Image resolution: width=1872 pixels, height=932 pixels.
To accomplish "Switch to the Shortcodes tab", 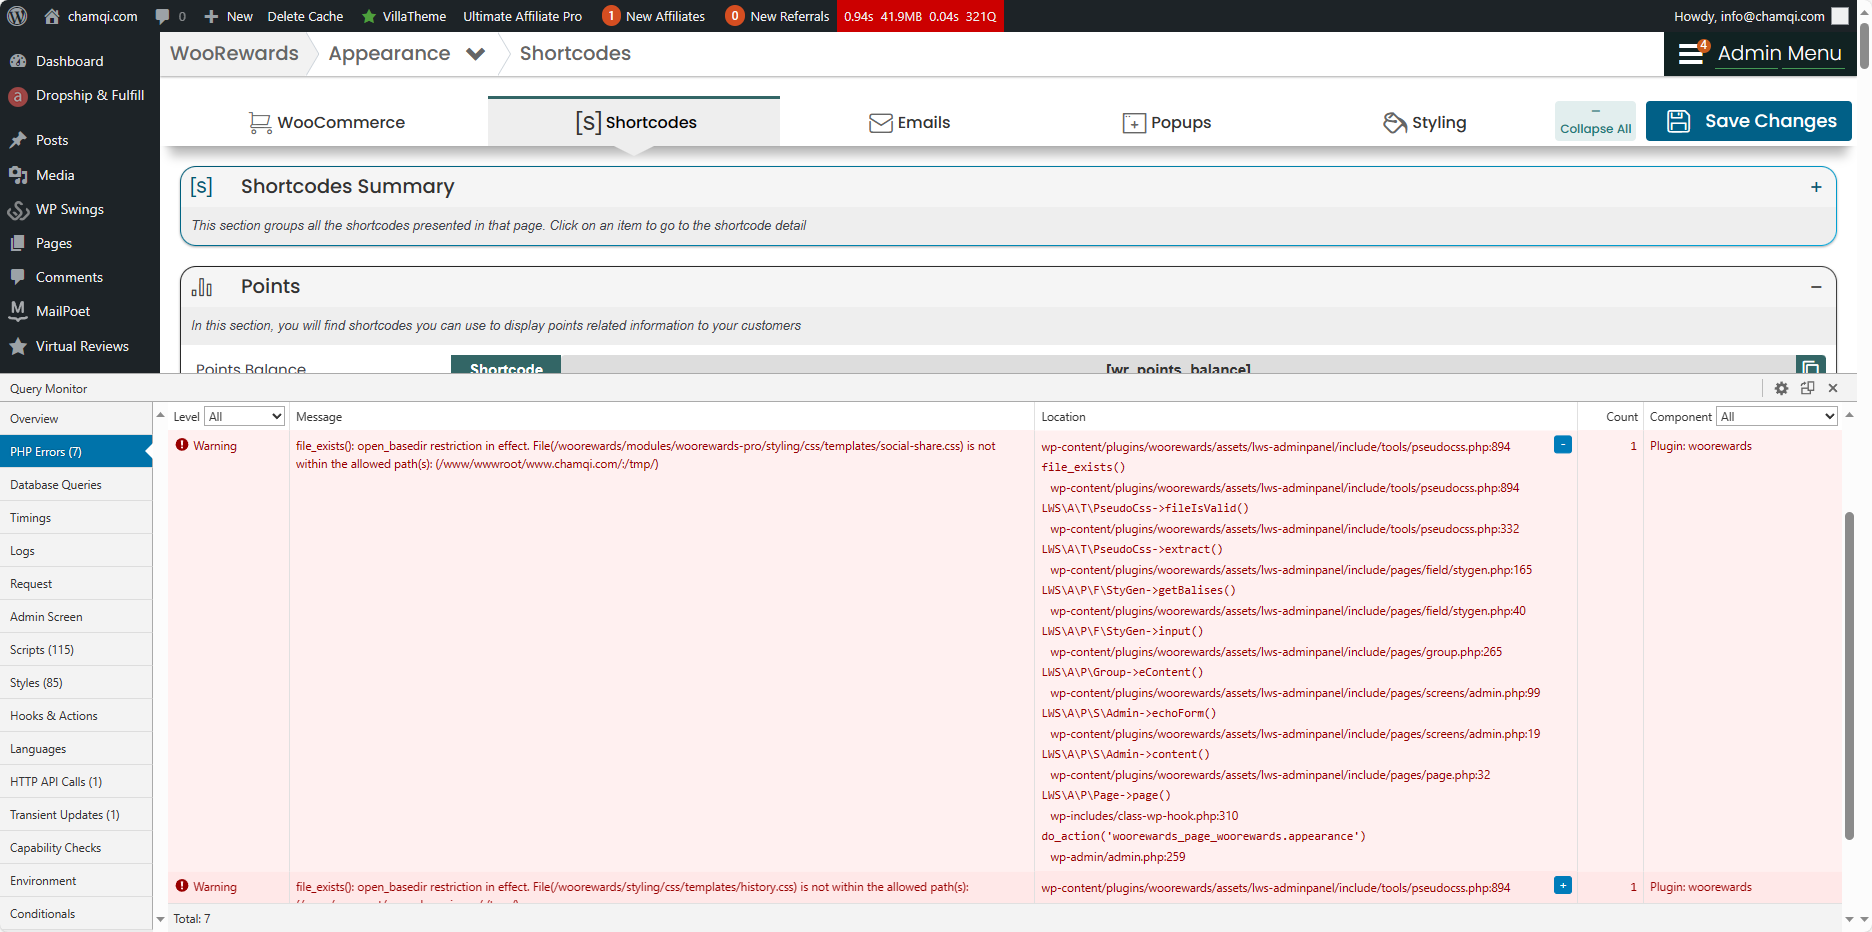I will 634,122.
